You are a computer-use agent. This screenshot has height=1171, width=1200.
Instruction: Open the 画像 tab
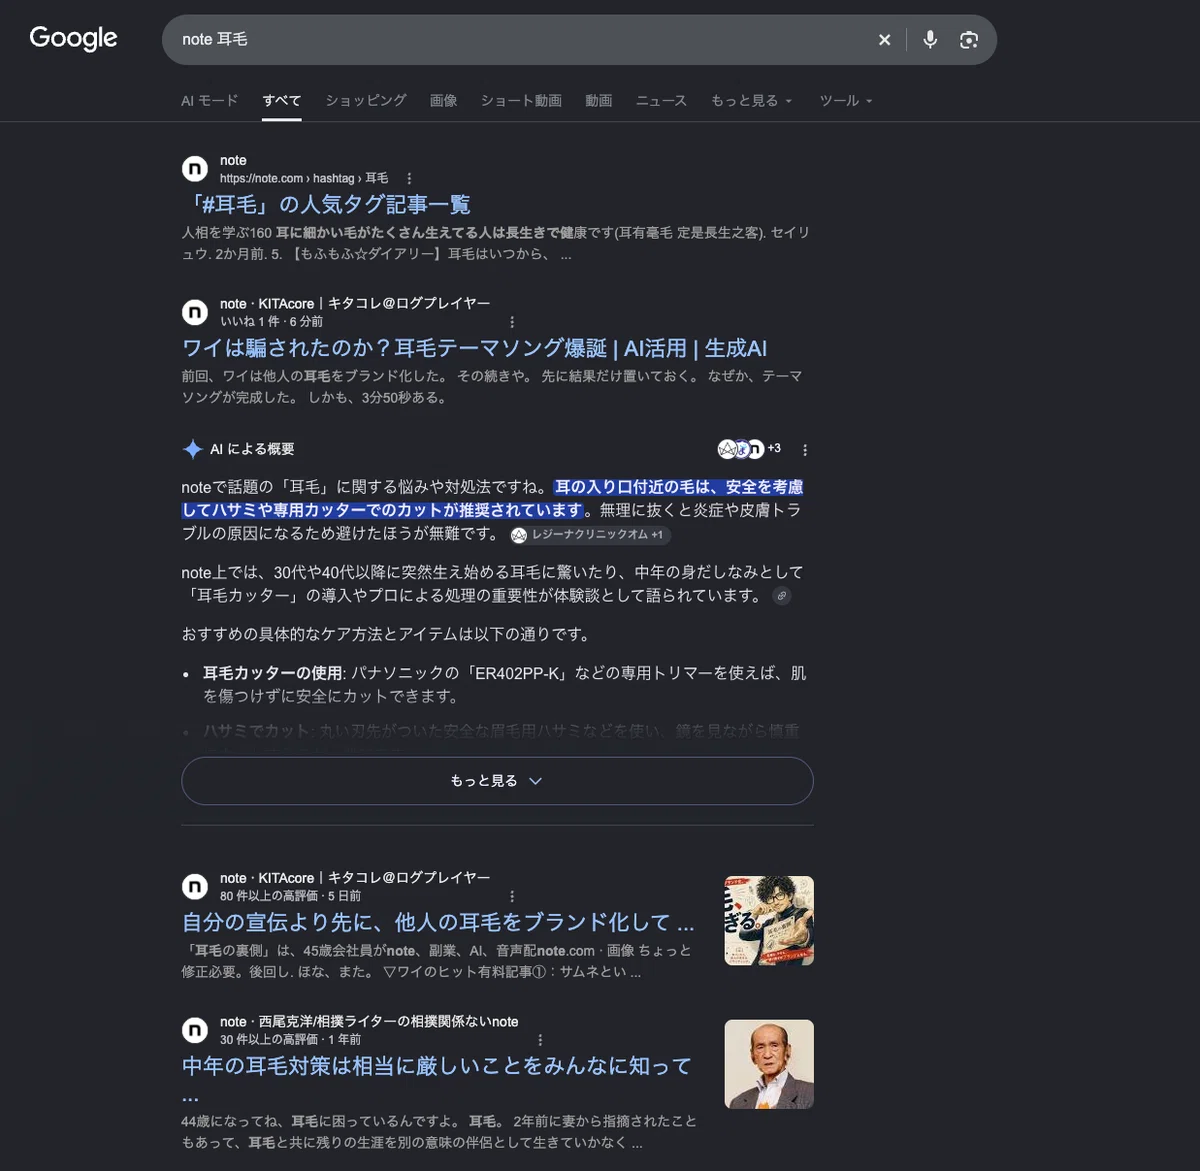[x=444, y=100]
